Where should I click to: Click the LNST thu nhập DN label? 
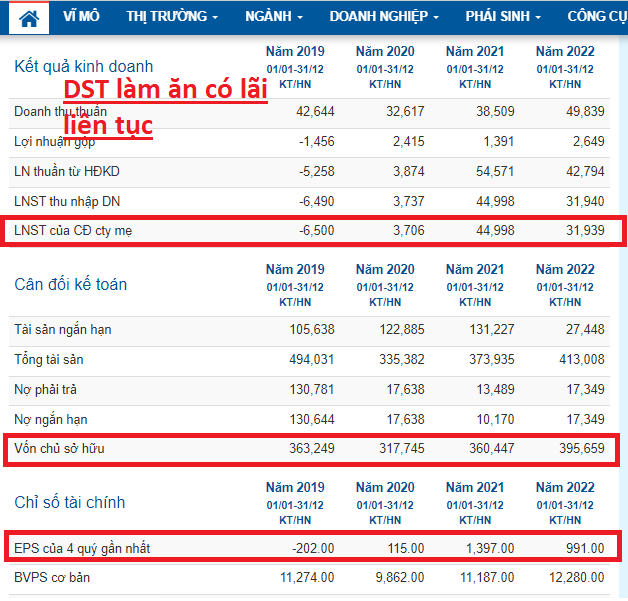tap(67, 201)
